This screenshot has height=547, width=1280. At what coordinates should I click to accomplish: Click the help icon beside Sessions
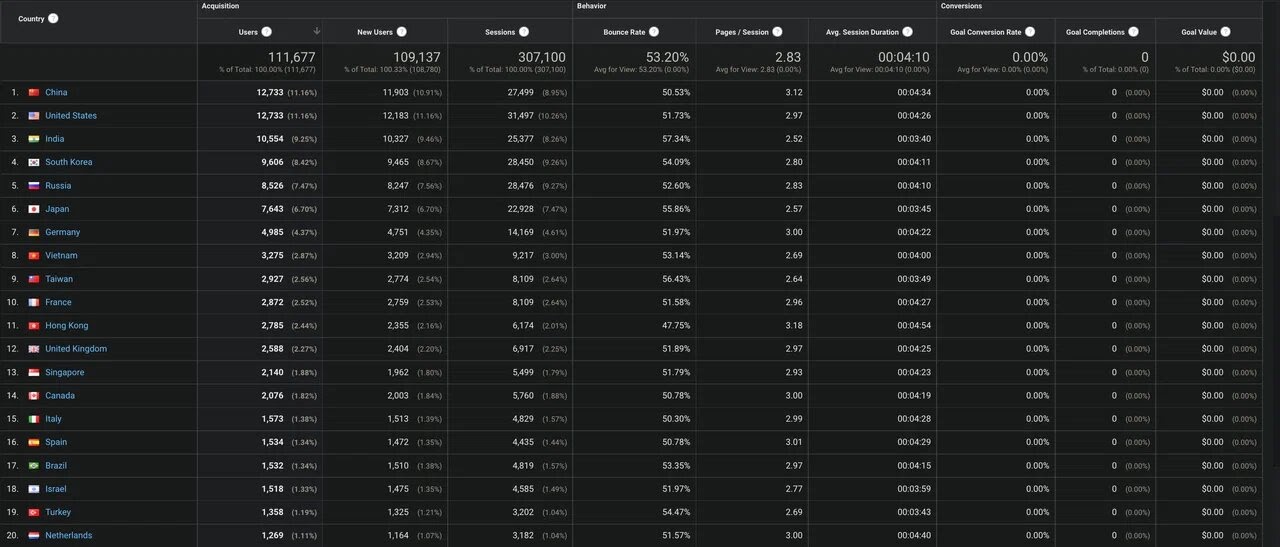524,32
